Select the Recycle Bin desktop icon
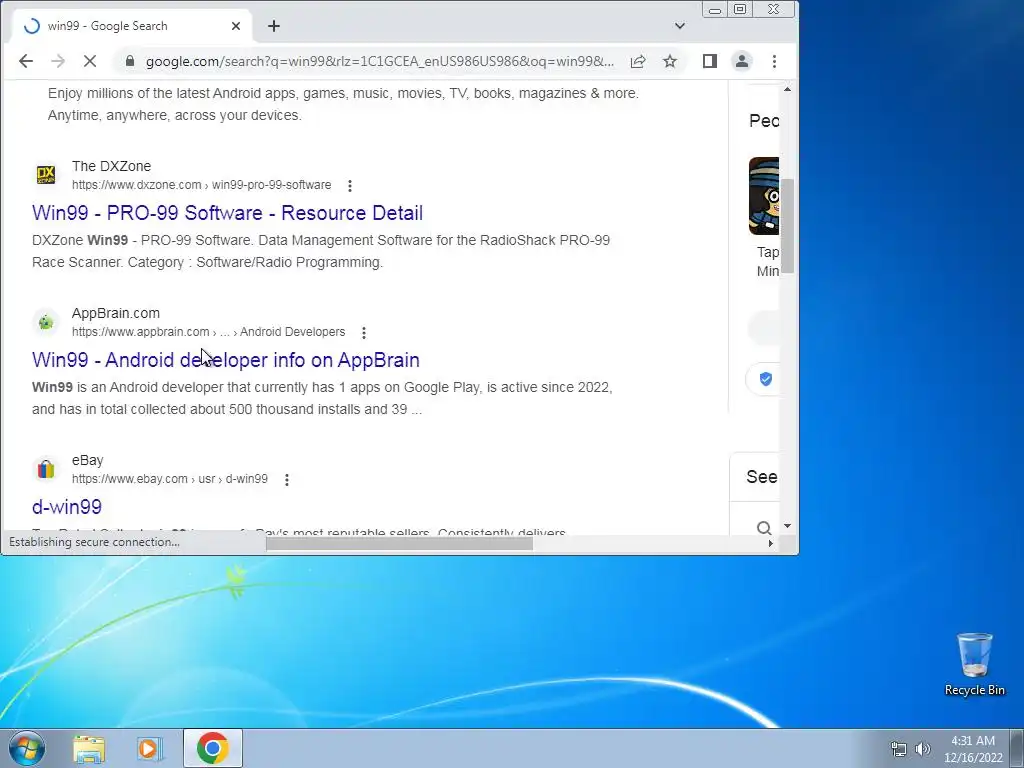 coord(974,664)
